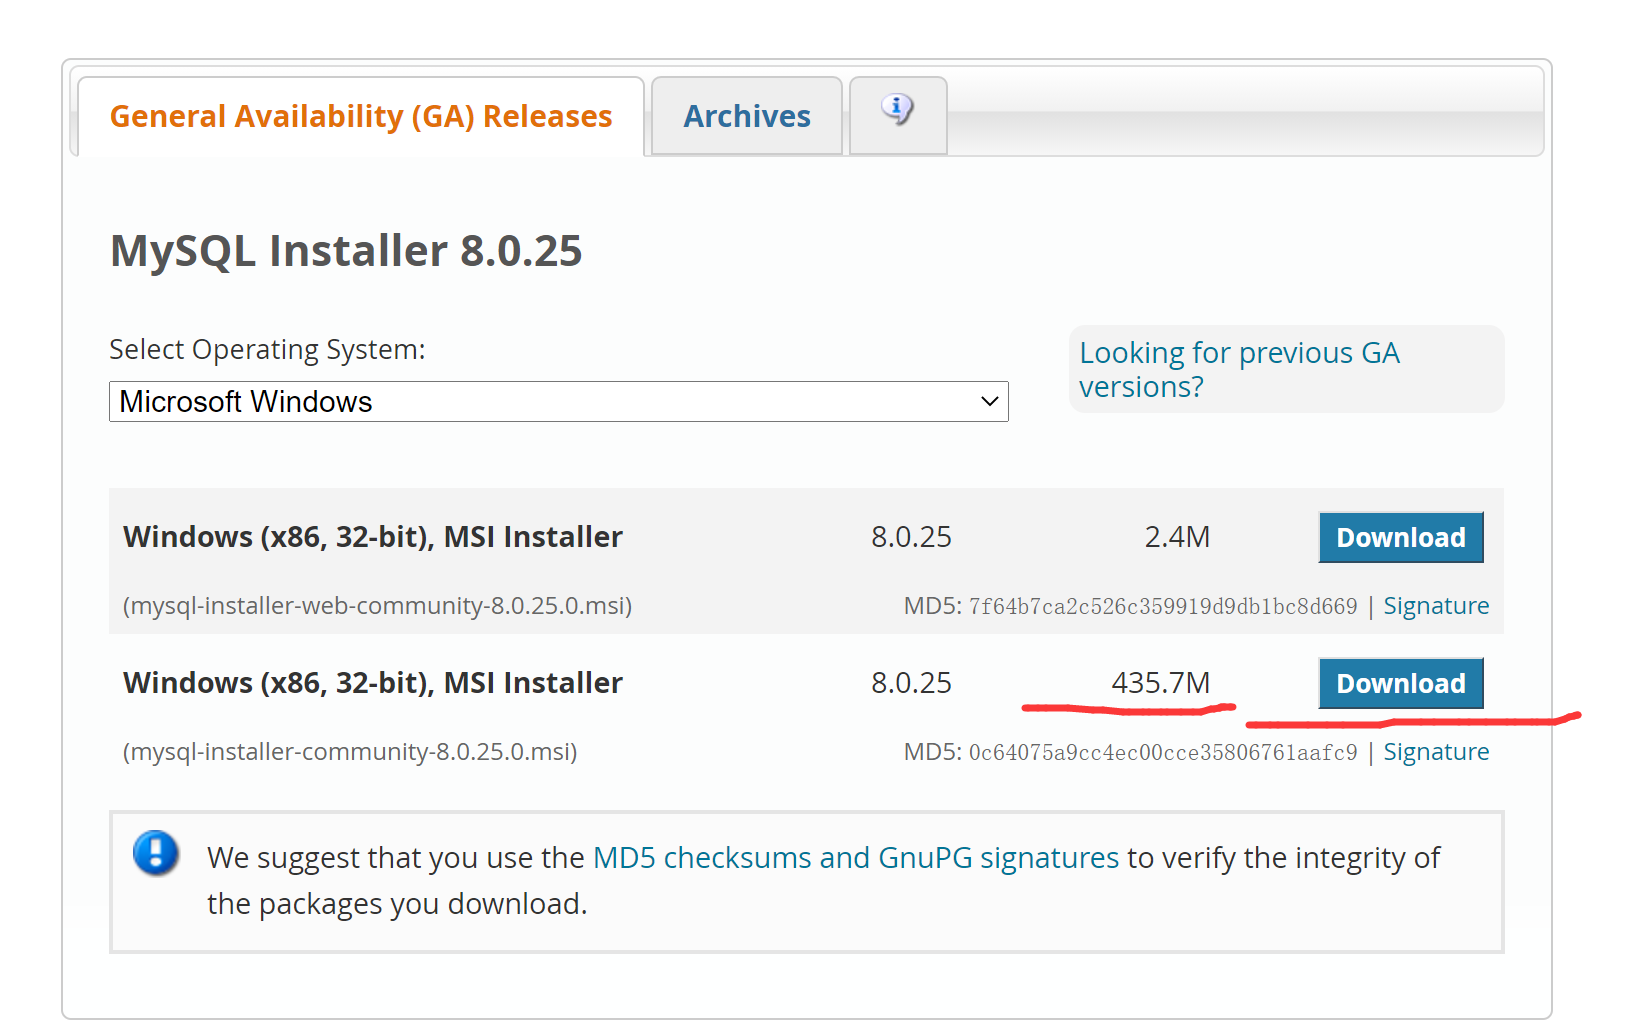Image resolution: width=1628 pixels, height=1028 pixels.
Task: Click the mysql-installer-web-community-8.0.25.0.msi filename
Action: tap(377, 605)
